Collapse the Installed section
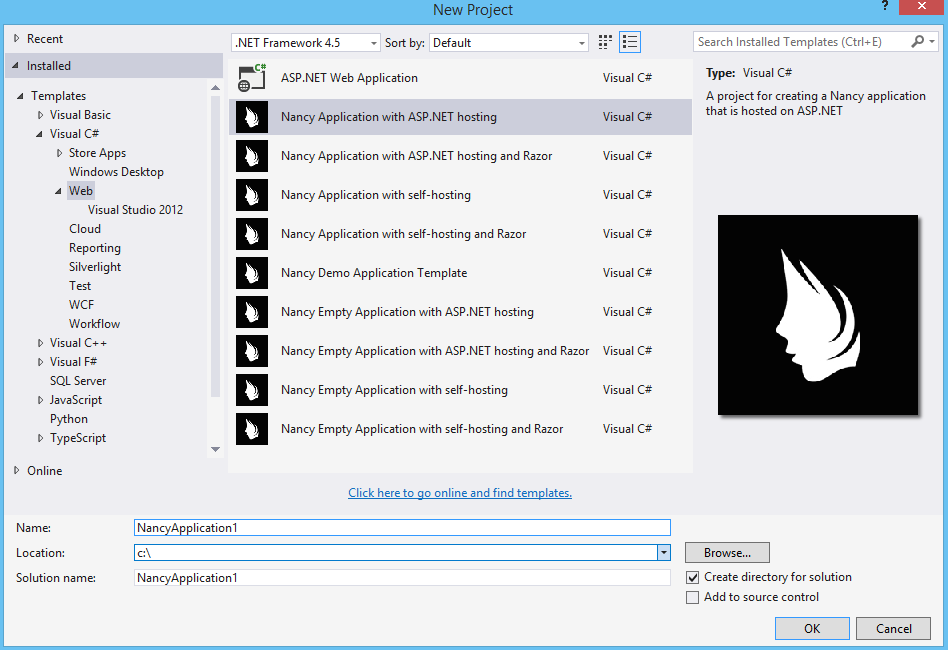Screen dimensions: 948x650 [16, 65]
